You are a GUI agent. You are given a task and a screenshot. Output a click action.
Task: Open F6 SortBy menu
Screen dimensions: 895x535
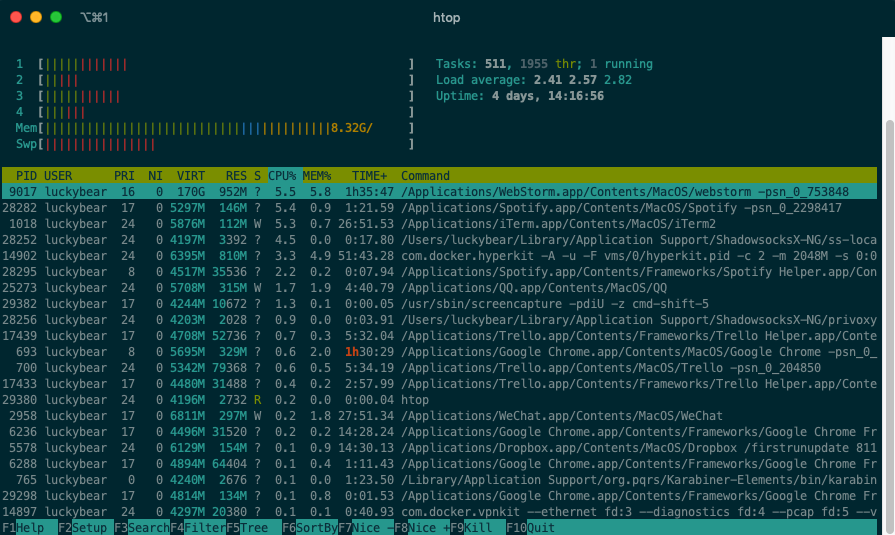click(309, 527)
